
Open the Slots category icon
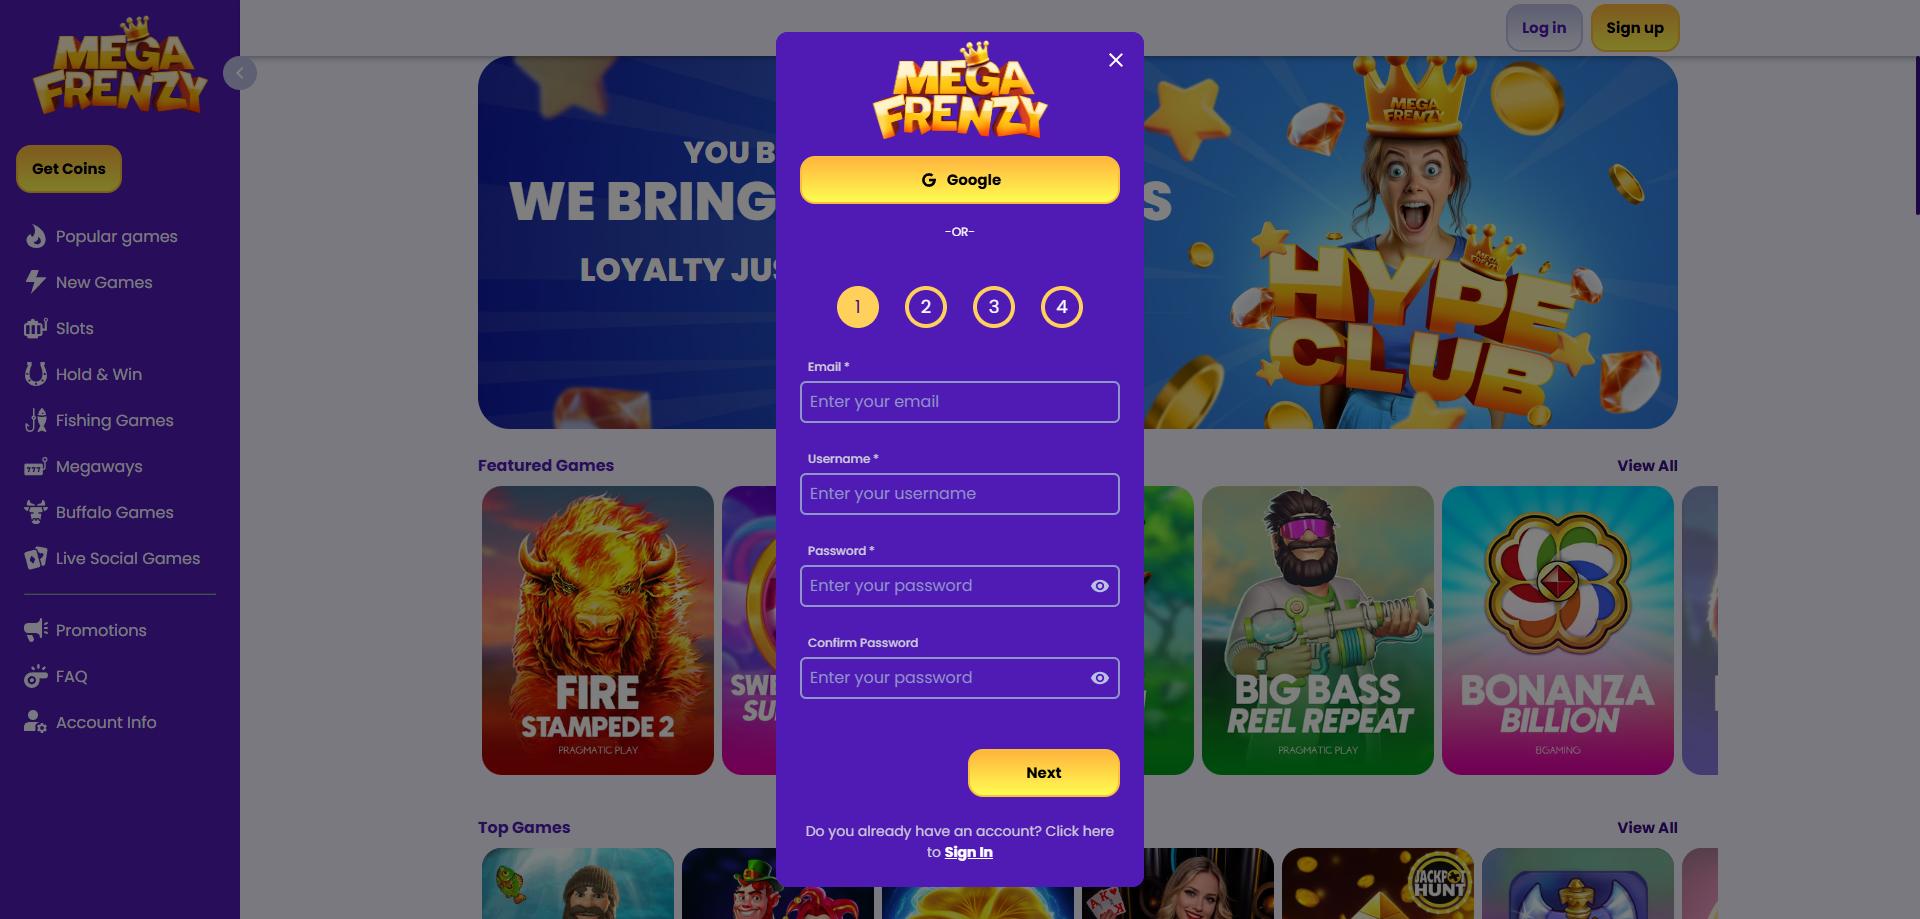tap(36, 328)
